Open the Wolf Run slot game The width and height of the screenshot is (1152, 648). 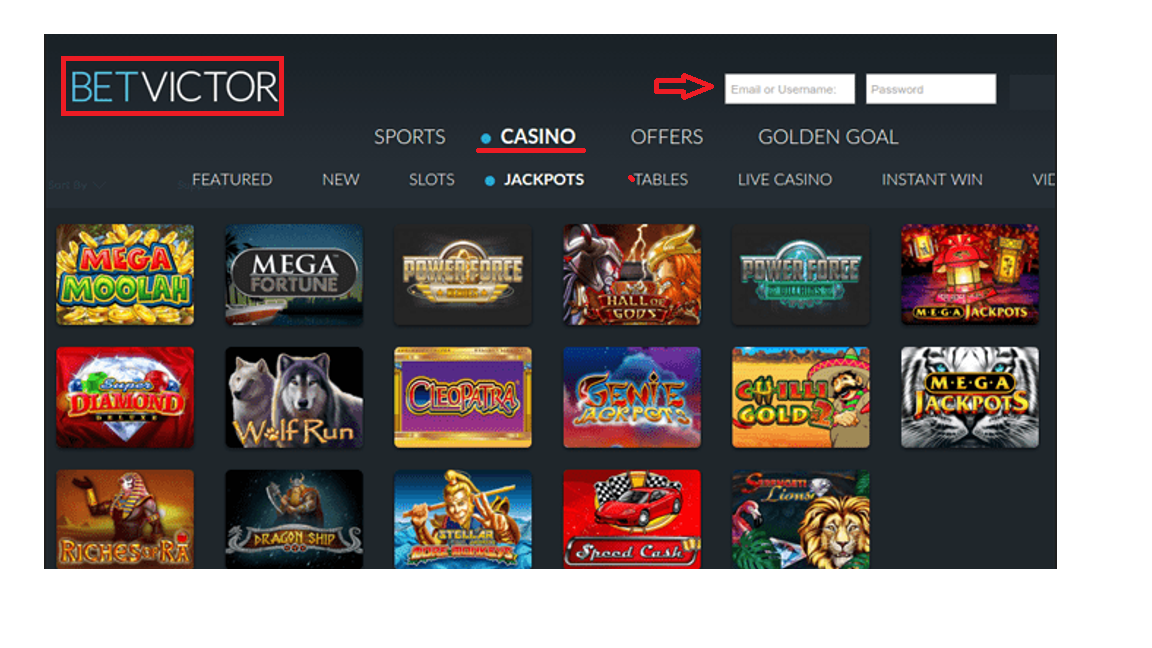(x=294, y=397)
